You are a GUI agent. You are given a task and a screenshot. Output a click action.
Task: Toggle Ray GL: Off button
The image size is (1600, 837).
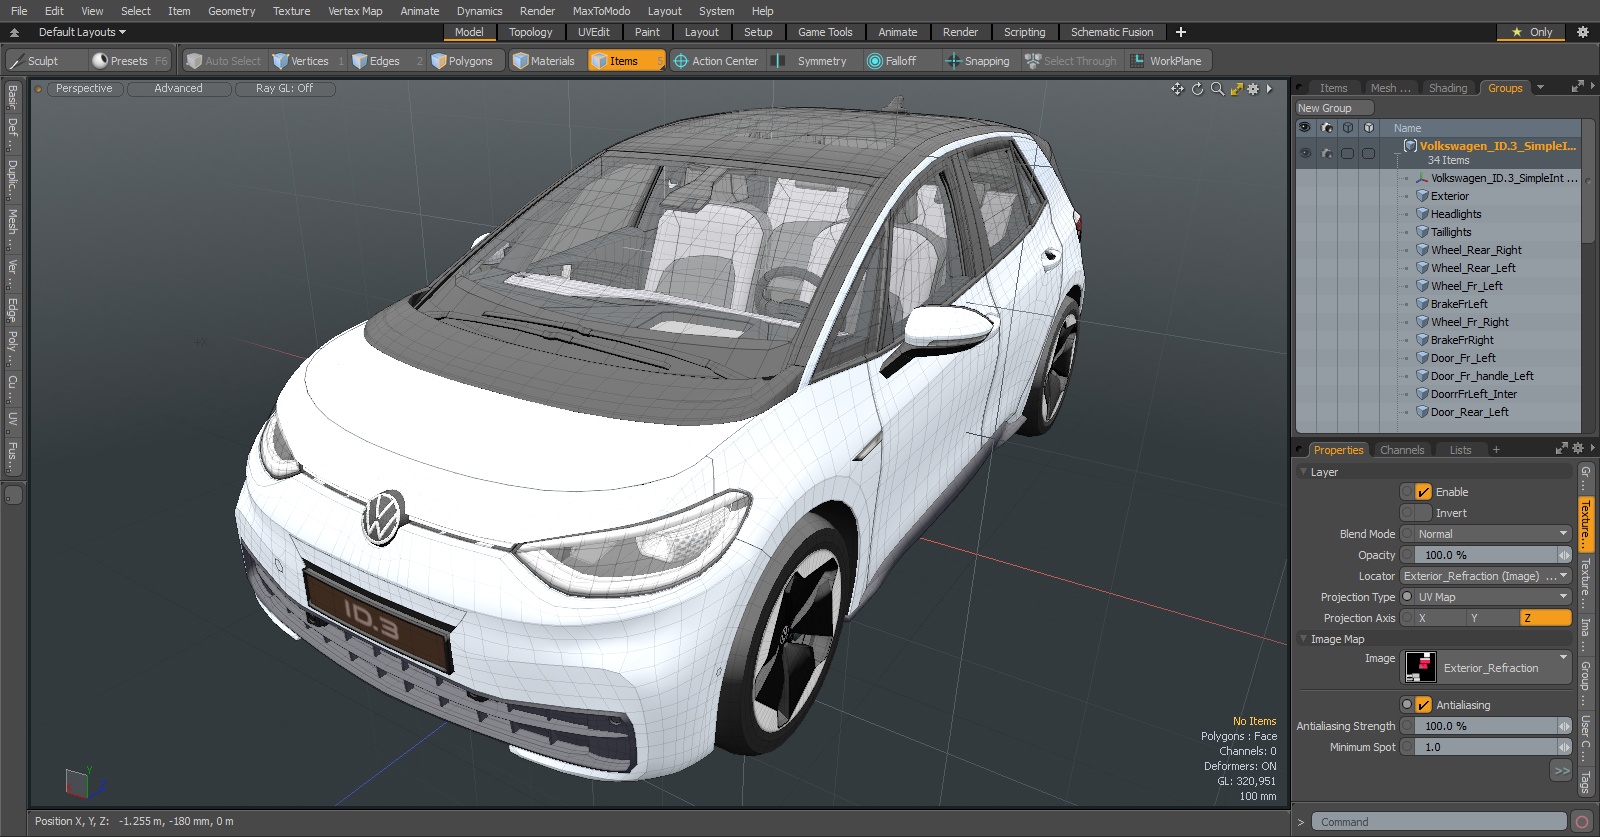click(284, 89)
